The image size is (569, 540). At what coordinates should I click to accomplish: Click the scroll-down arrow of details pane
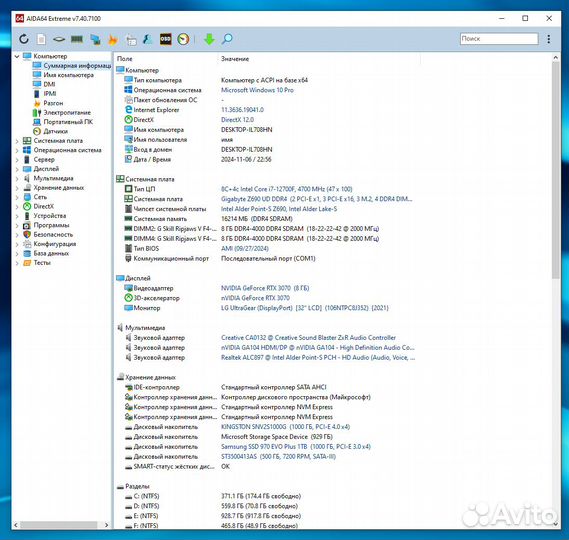(555, 524)
